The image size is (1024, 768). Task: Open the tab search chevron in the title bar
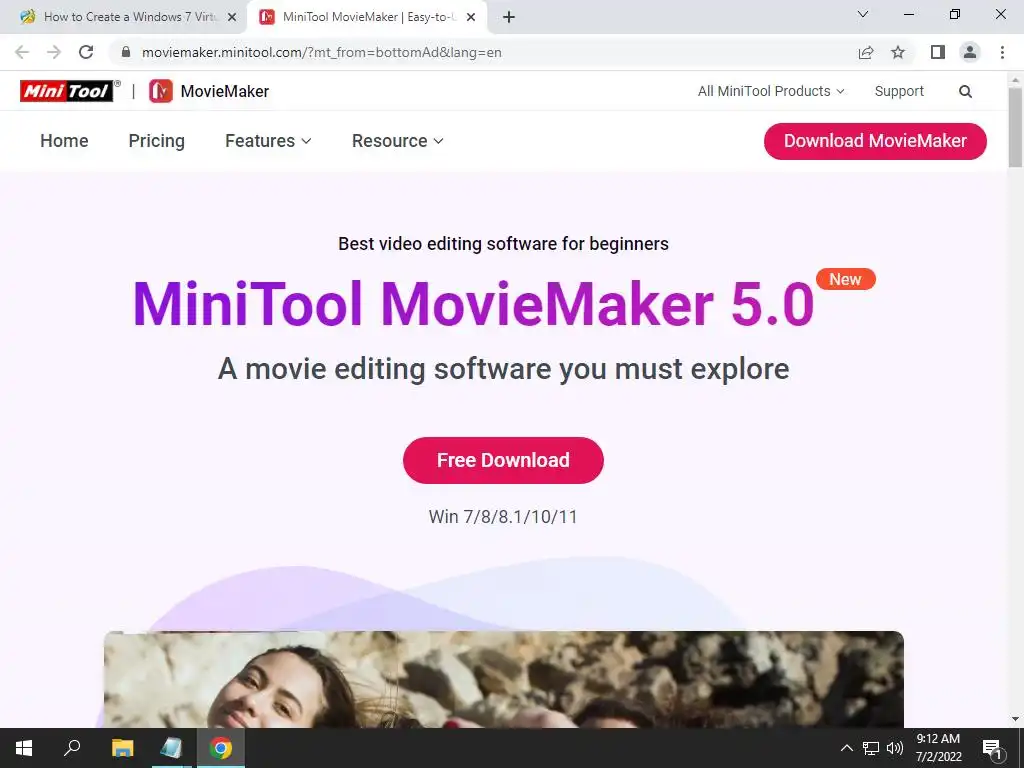pyautogui.click(x=863, y=14)
